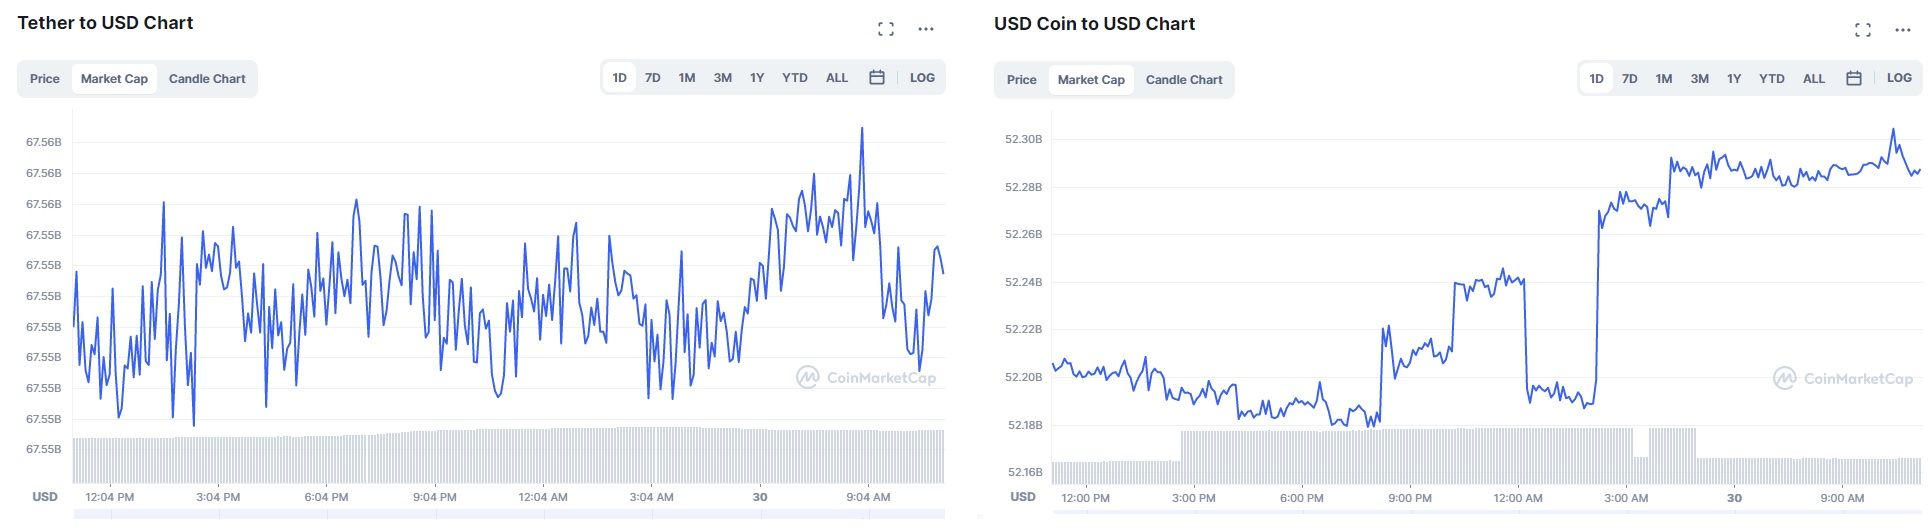Screen dimensions: 1930x530
Task: Toggle LOG scale on Tether chart
Action: tap(922, 78)
